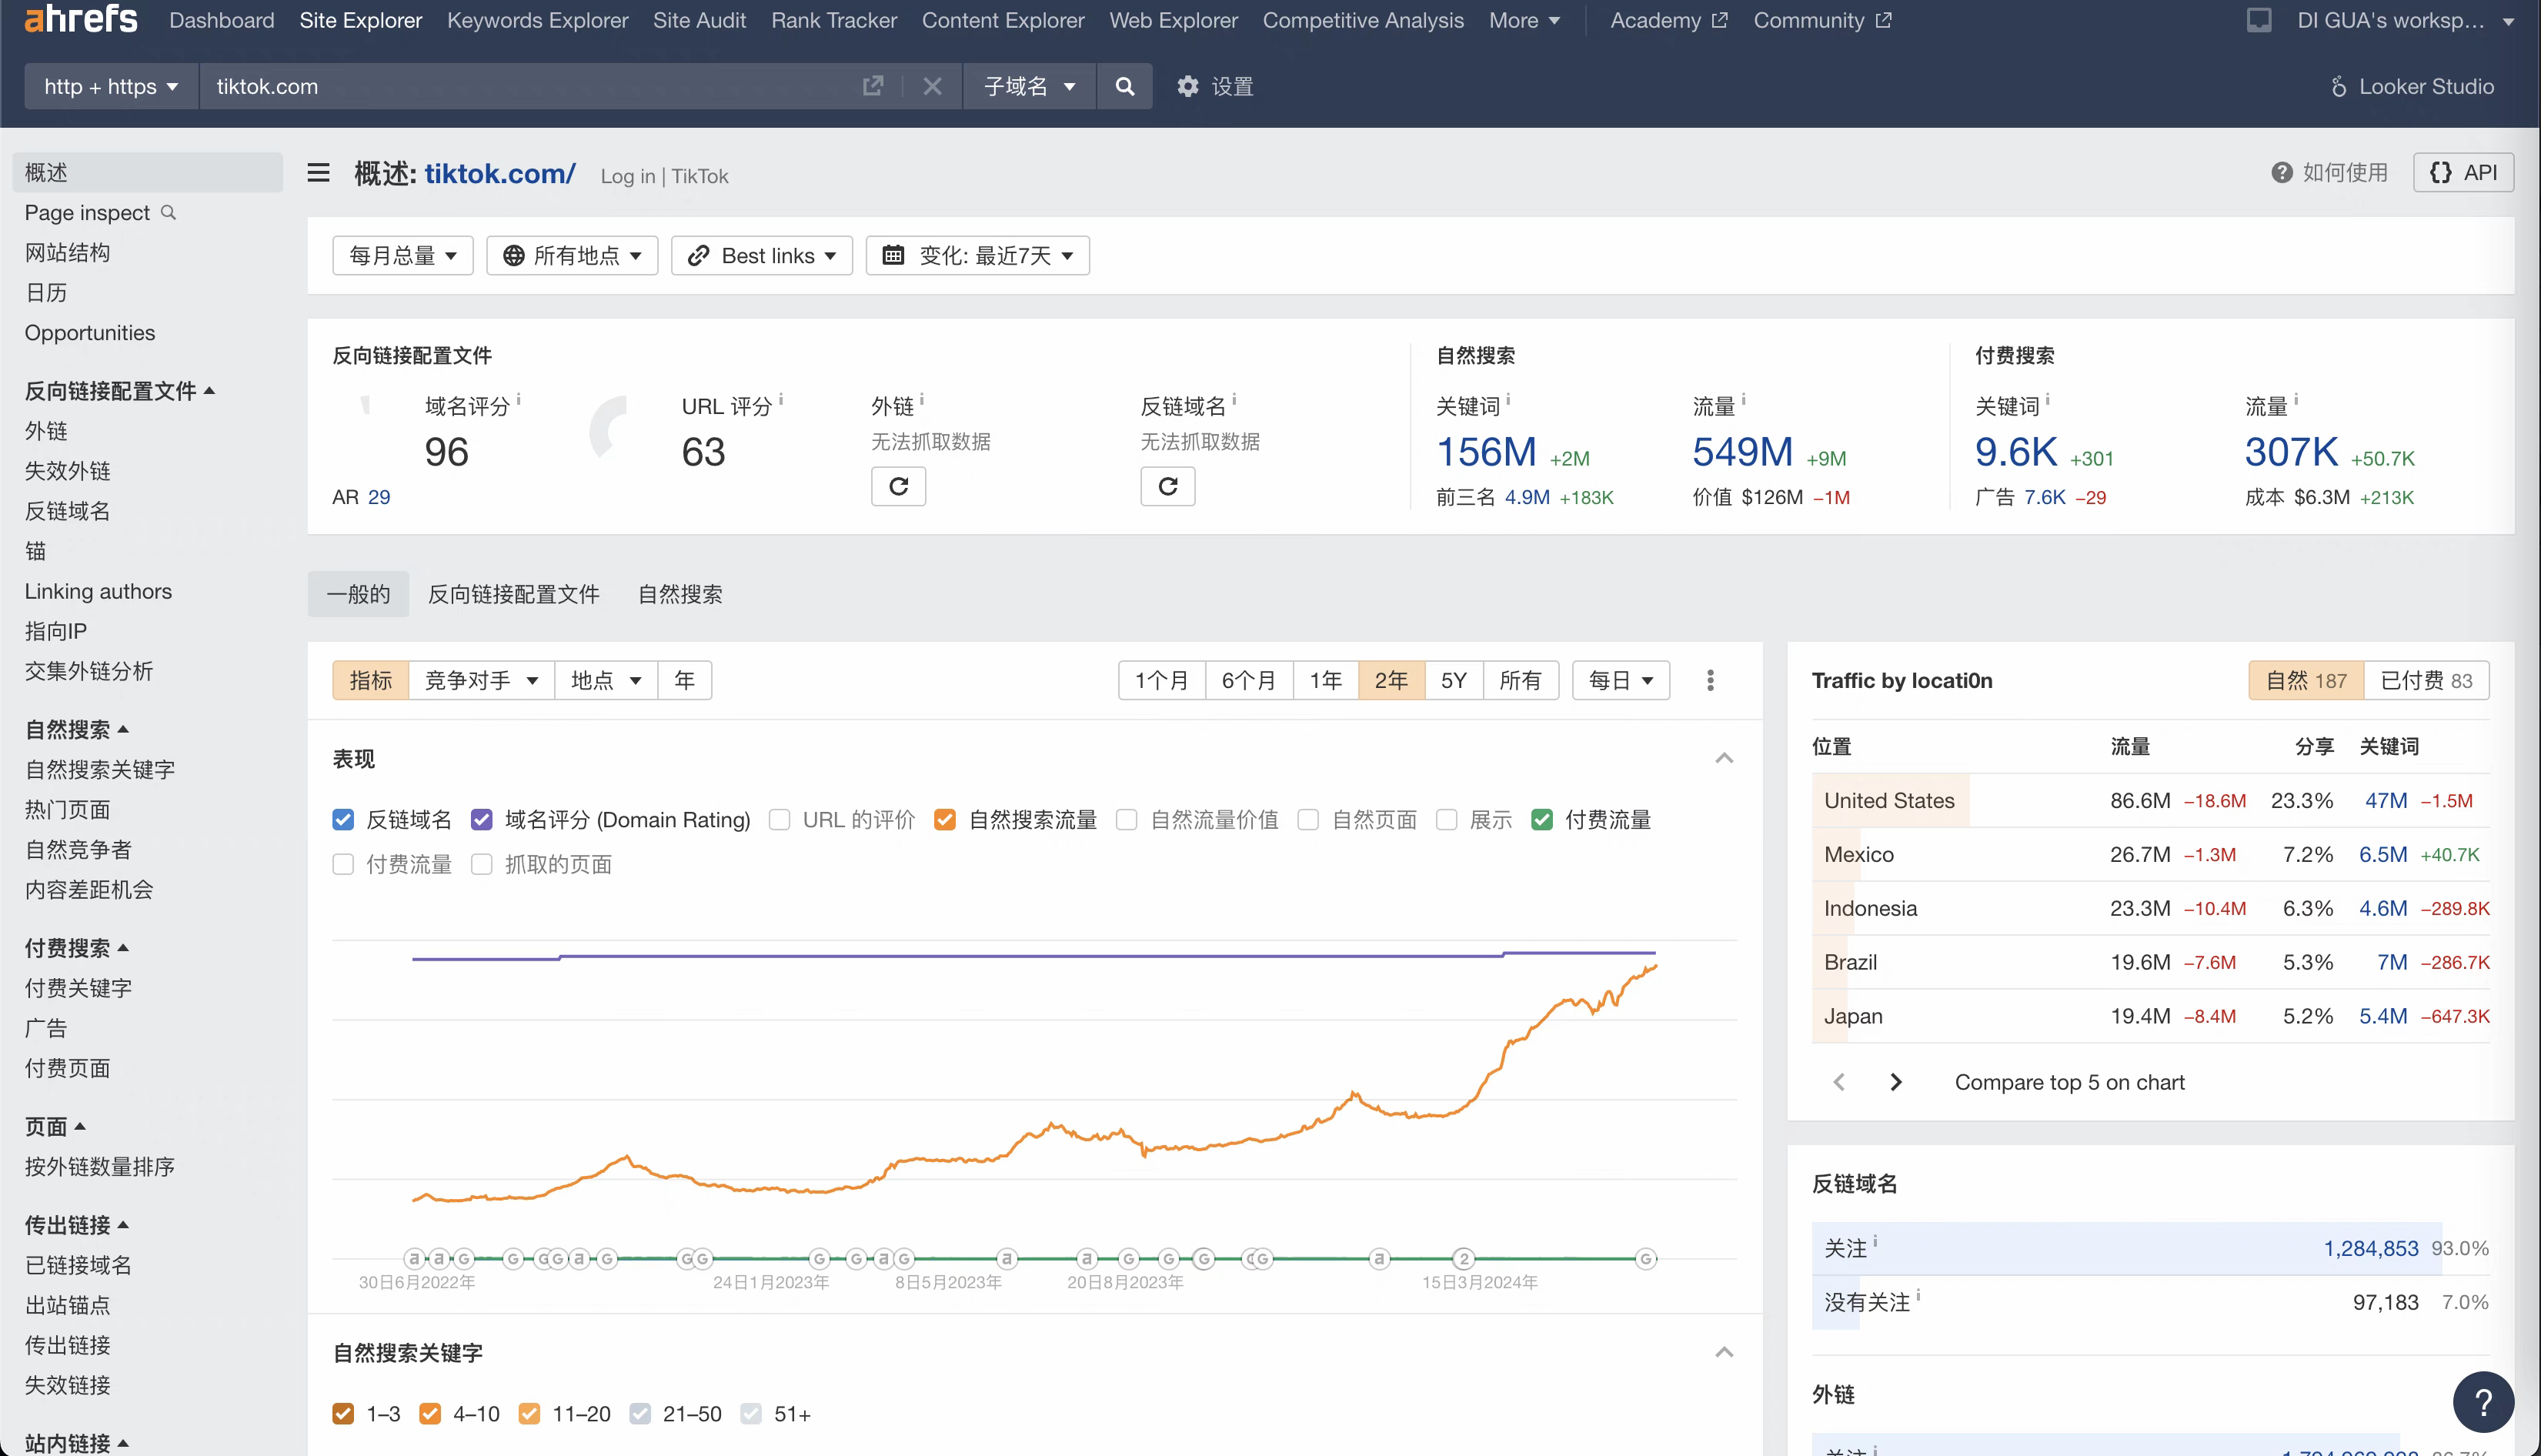Open Keywords Explorer in top menu
2541x1456 pixels.
[x=537, y=20]
